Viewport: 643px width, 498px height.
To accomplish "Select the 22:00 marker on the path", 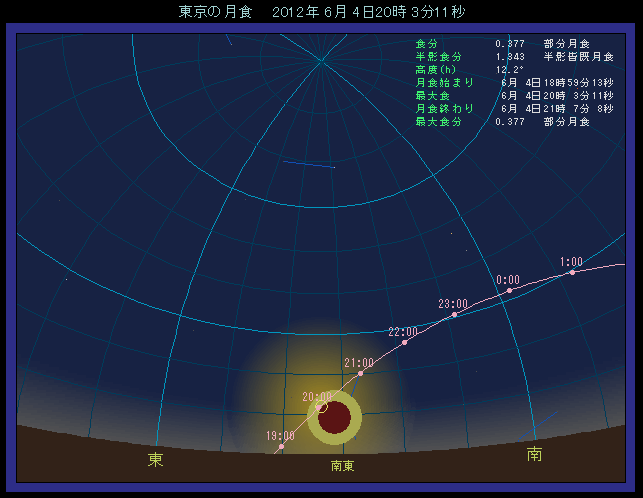I will 405,342.
